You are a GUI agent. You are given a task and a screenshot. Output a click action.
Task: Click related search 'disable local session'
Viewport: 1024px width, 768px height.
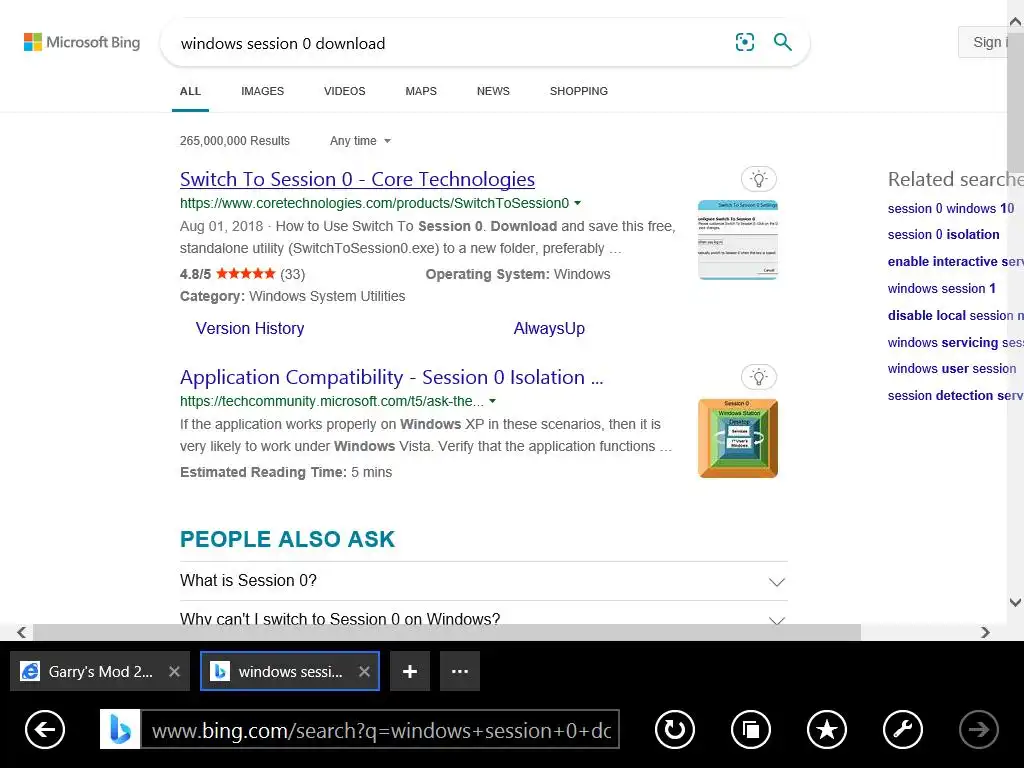point(955,315)
